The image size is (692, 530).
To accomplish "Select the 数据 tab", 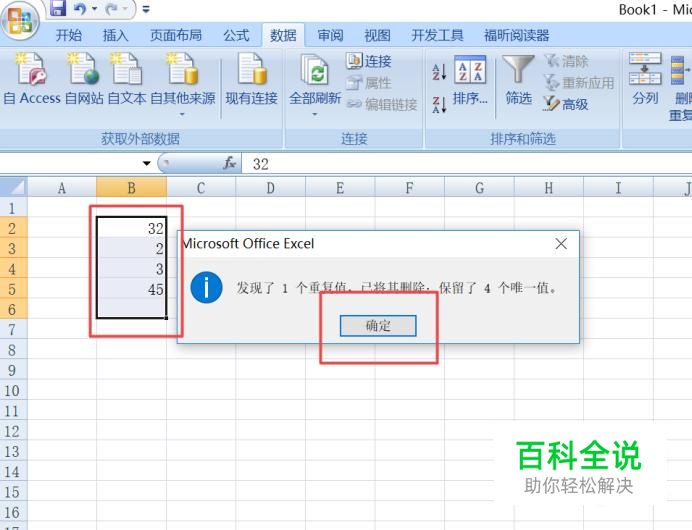I will tap(283, 35).
